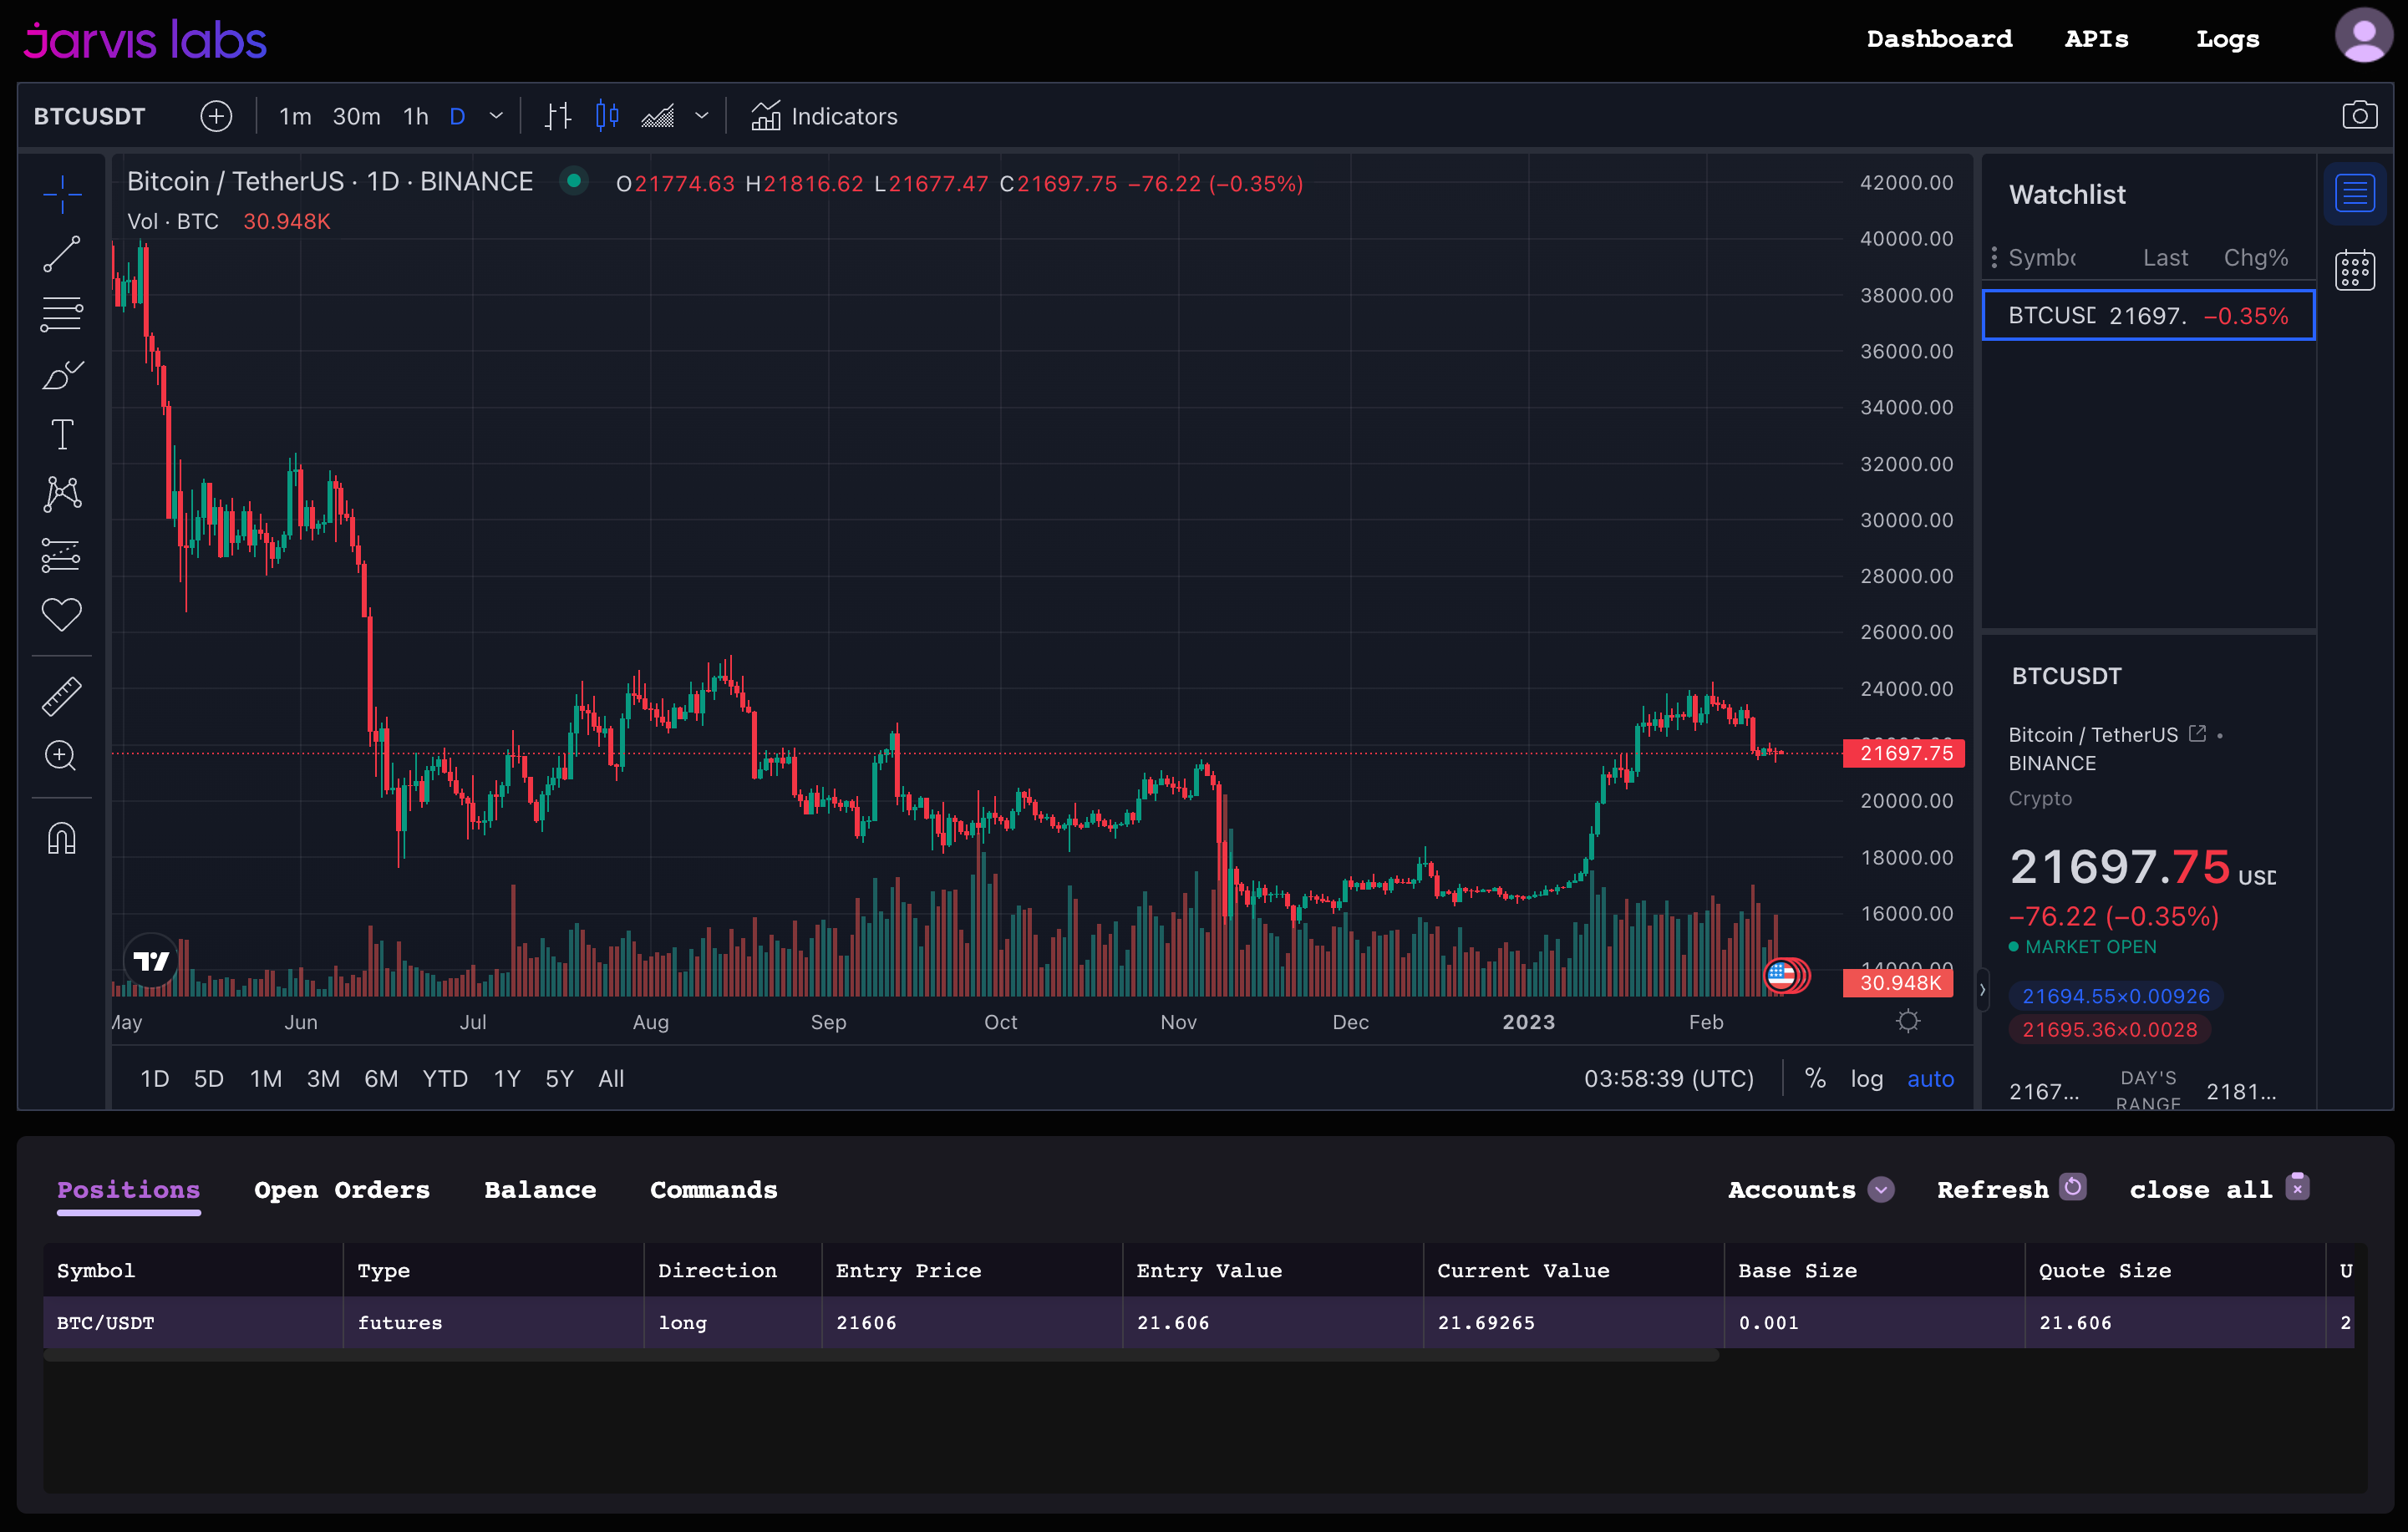
Task: Add symbol with plus compare icon
Action: (216, 116)
